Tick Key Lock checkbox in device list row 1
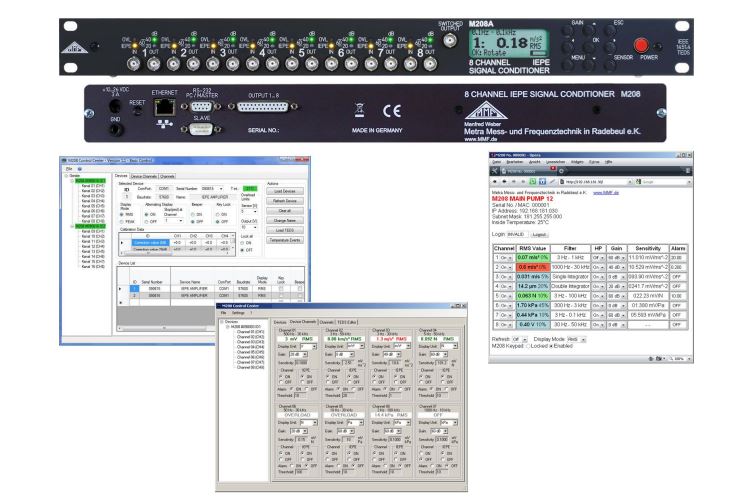 pos(281,289)
